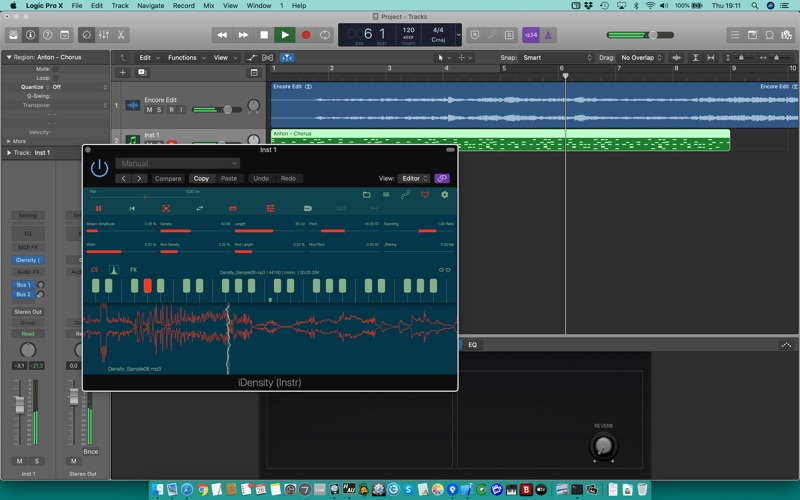Open the Drag No Overlap dropdown

click(641, 58)
